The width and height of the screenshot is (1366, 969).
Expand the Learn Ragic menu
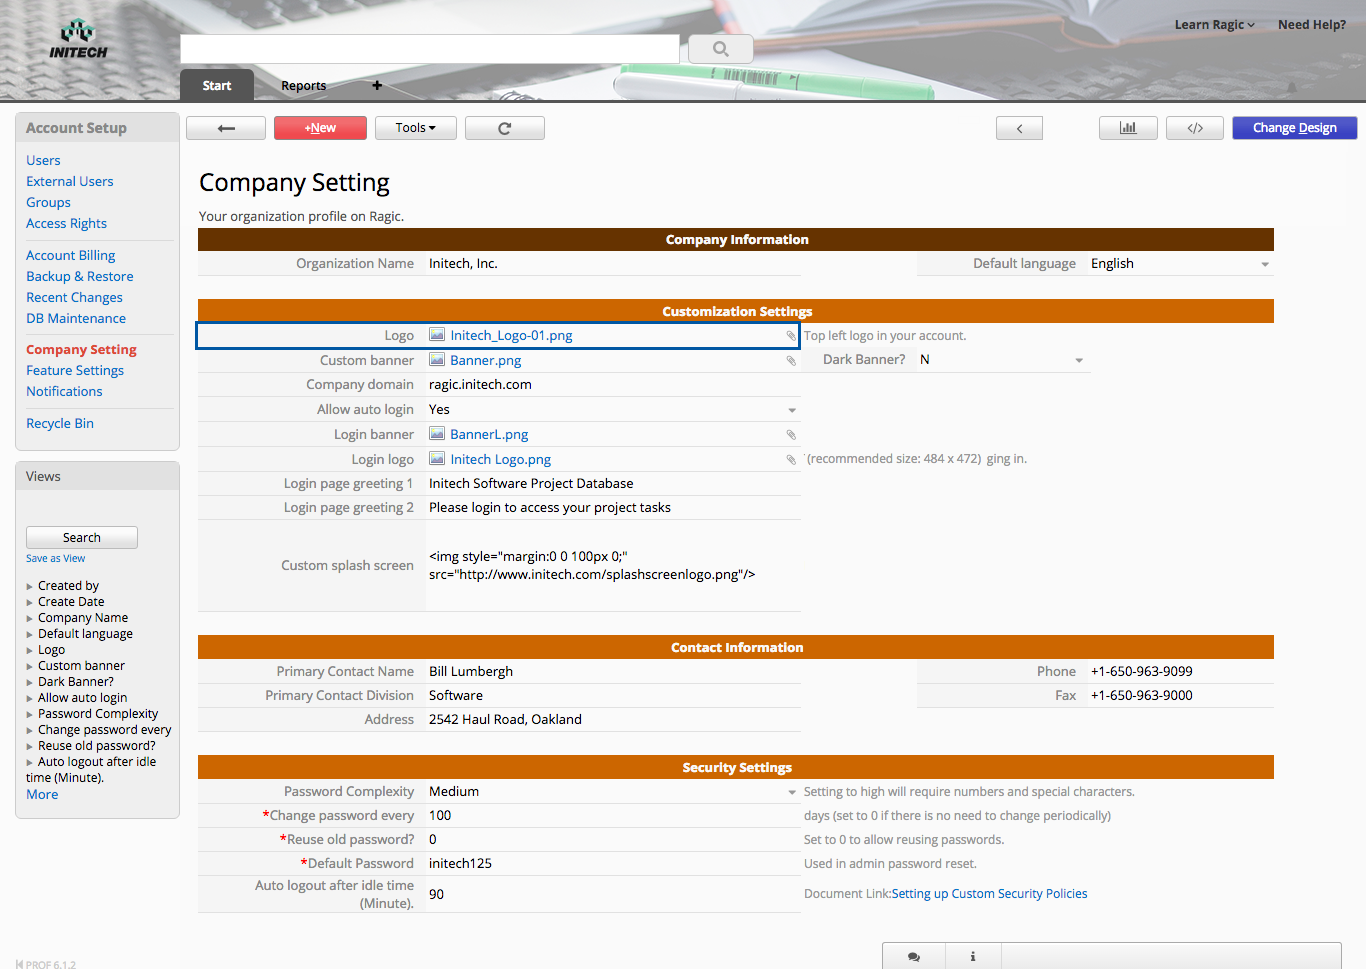[x=1214, y=25]
